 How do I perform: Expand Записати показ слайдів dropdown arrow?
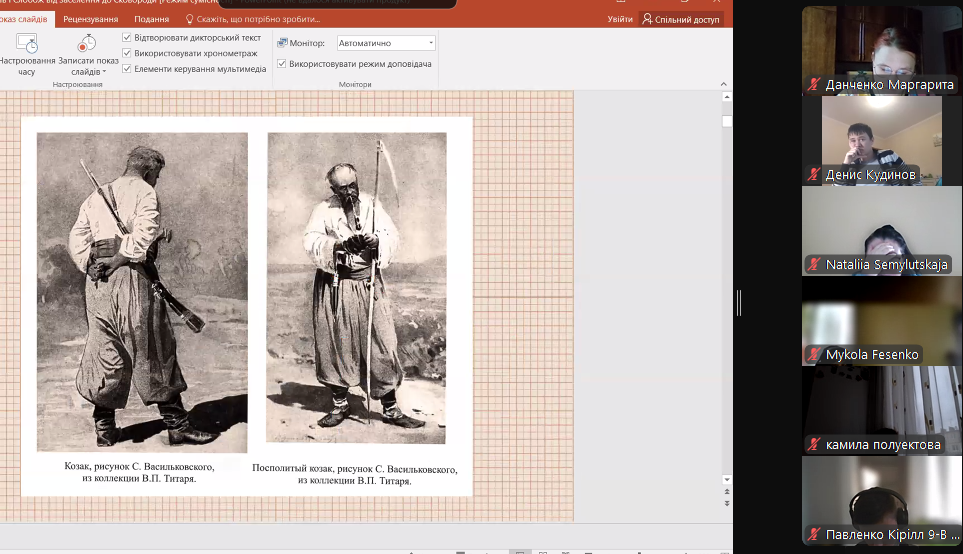[104, 72]
